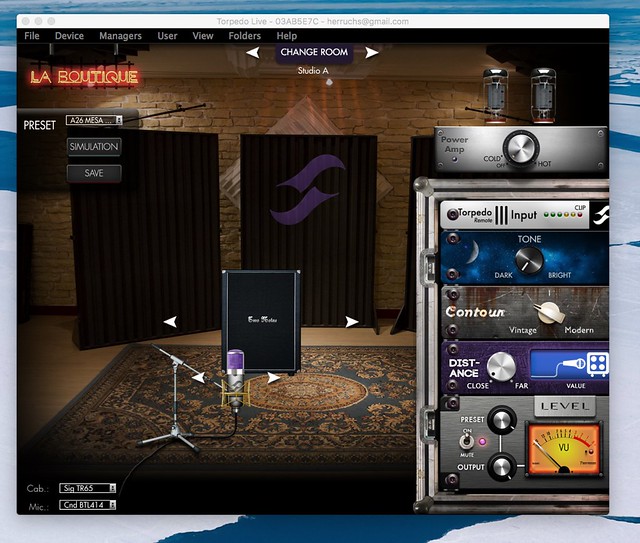The width and height of the screenshot is (640, 543).
Task: Select next cabinet arrow right of speaker
Action: point(352,322)
